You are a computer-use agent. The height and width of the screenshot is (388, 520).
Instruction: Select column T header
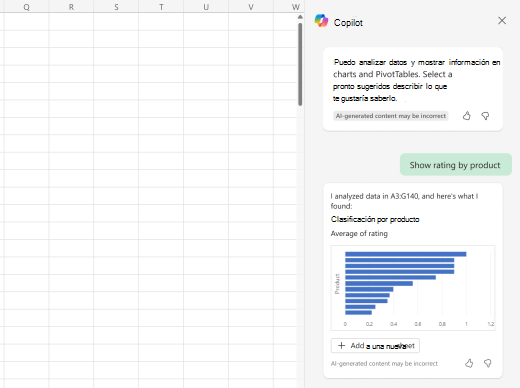point(161,7)
